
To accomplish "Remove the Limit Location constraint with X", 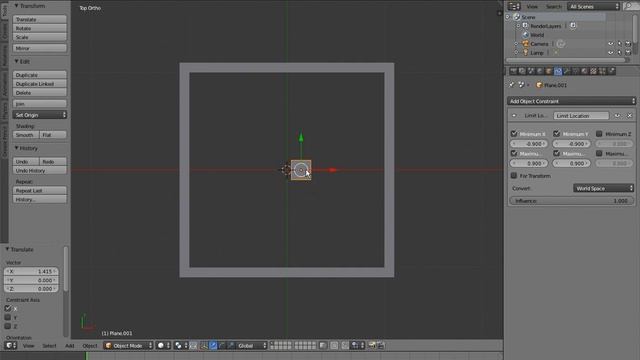I will click(x=629, y=116).
